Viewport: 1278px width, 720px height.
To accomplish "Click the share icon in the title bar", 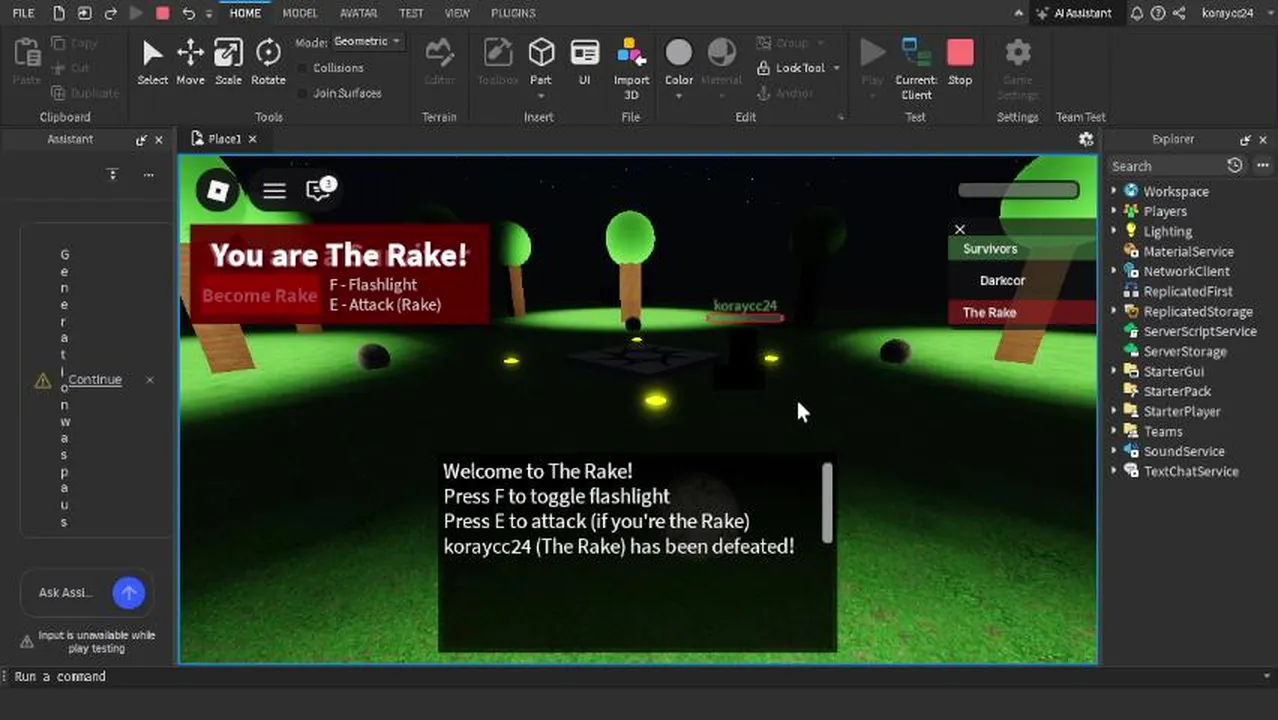I will click(1179, 13).
